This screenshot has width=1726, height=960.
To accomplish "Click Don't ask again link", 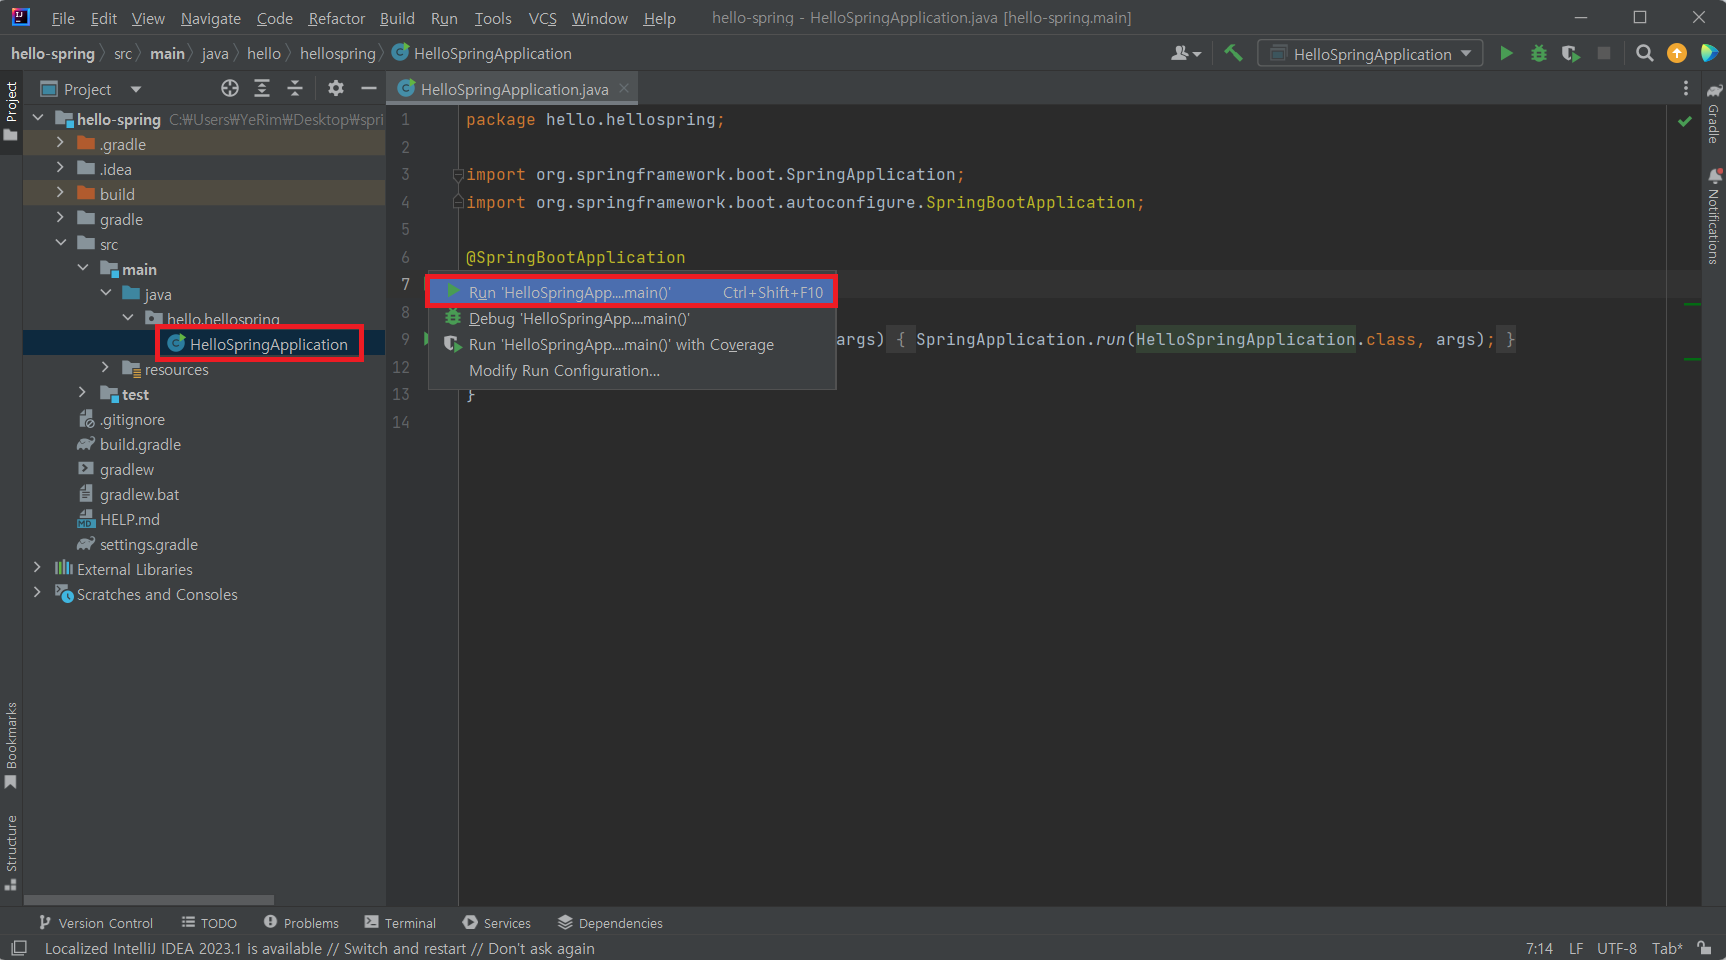I will pyautogui.click(x=541, y=948).
